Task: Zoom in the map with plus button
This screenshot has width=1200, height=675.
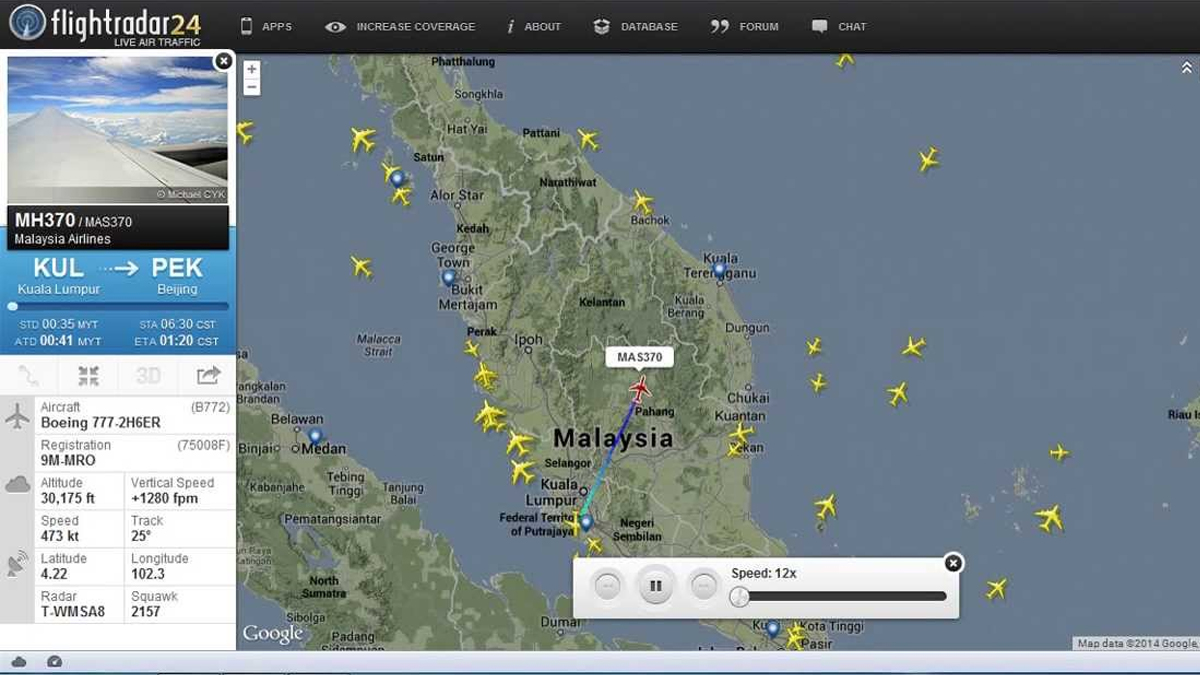Action: tap(252, 69)
